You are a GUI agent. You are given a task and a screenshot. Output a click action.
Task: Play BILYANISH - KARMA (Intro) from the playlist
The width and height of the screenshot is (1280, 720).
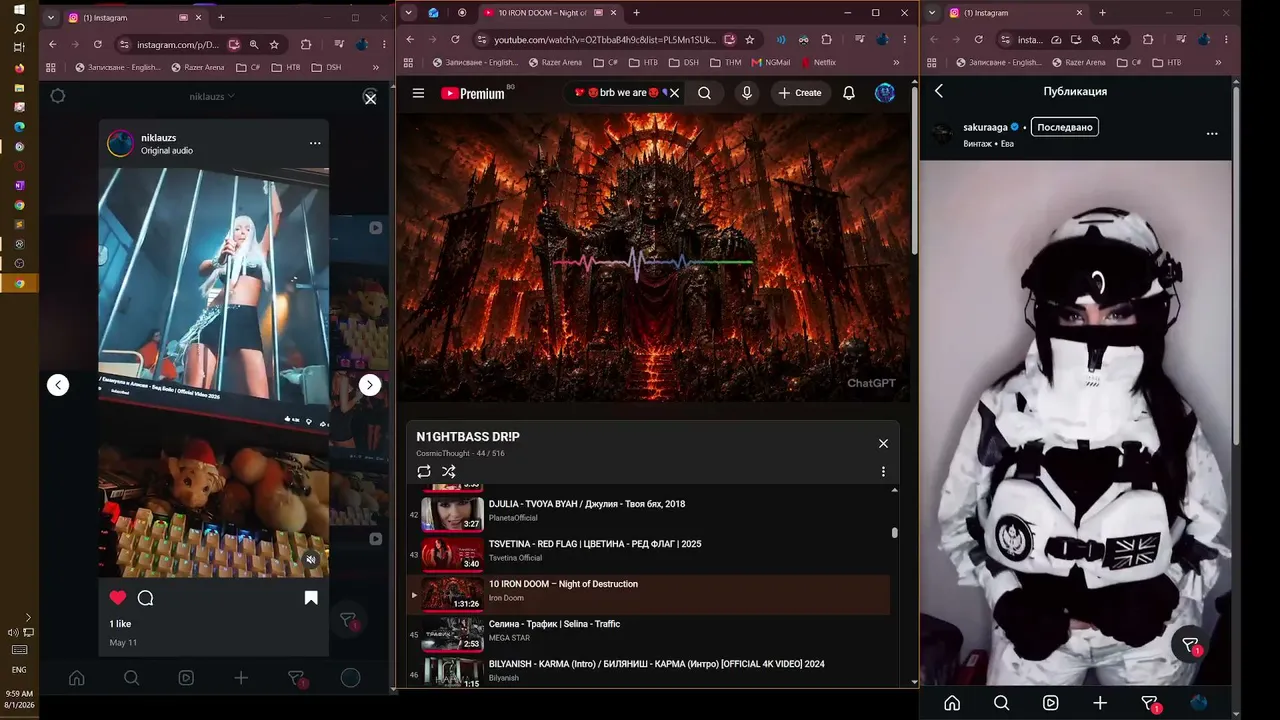(x=648, y=671)
